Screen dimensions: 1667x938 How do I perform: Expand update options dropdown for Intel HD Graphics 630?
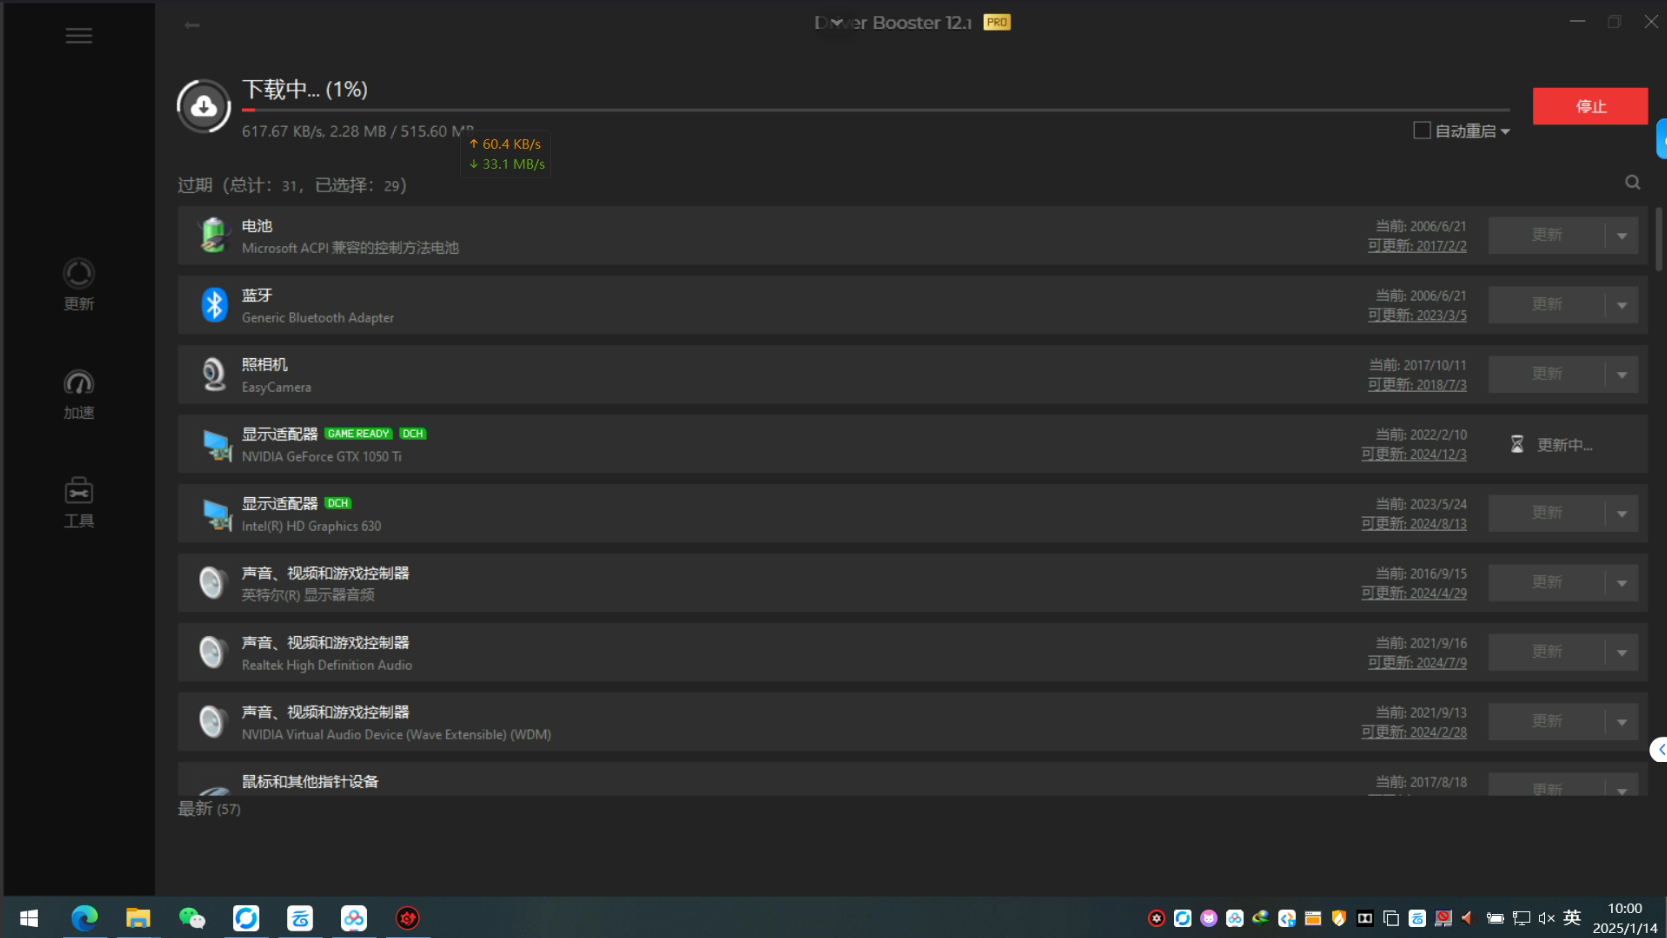1622,514
